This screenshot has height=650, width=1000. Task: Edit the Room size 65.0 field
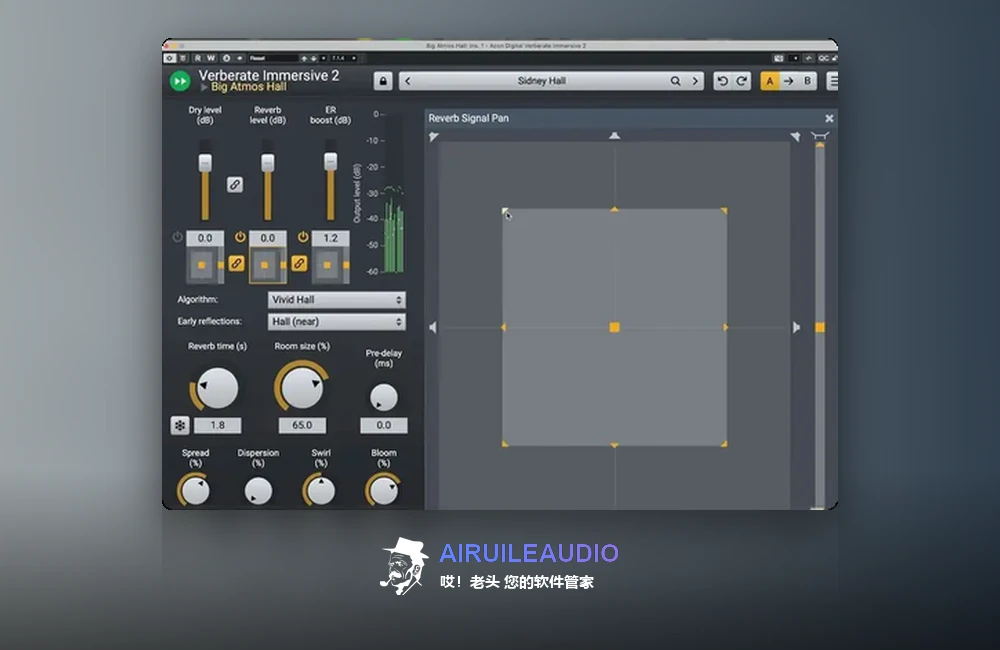point(302,425)
